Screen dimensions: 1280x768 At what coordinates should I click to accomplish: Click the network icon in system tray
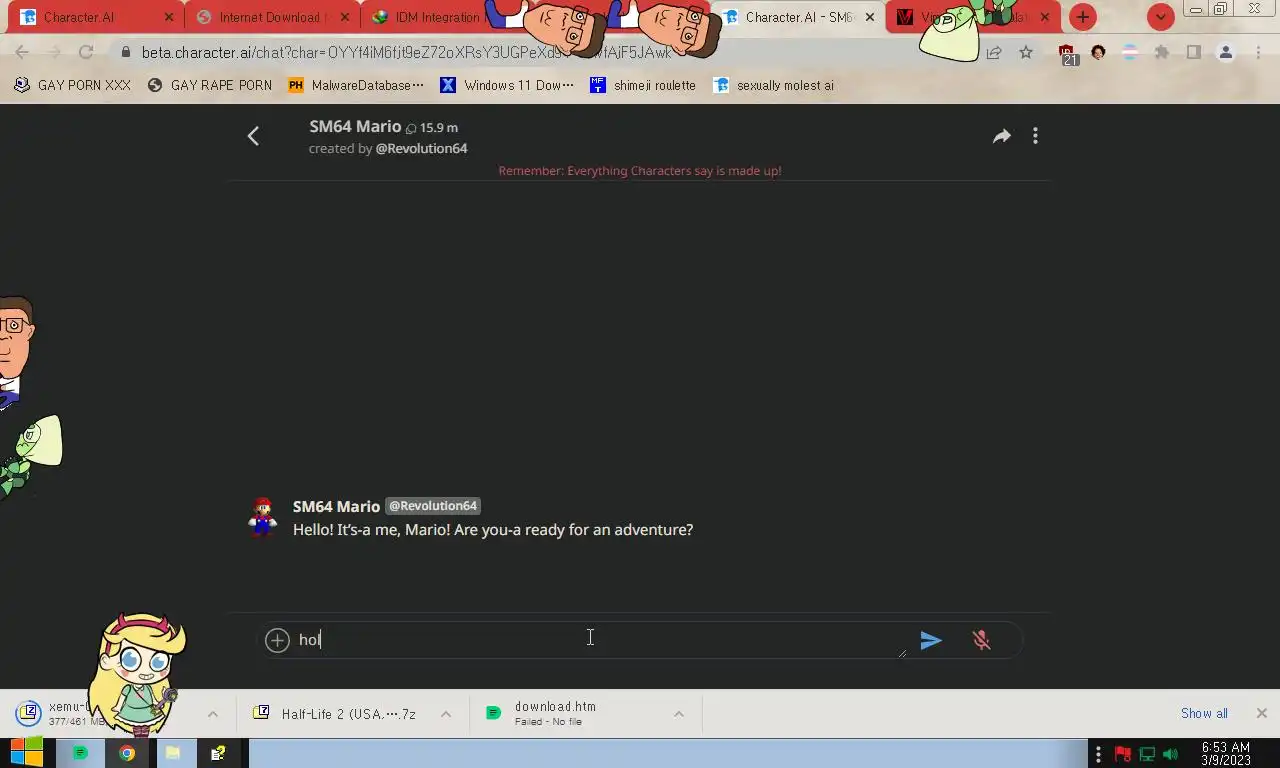(x=1147, y=754)
